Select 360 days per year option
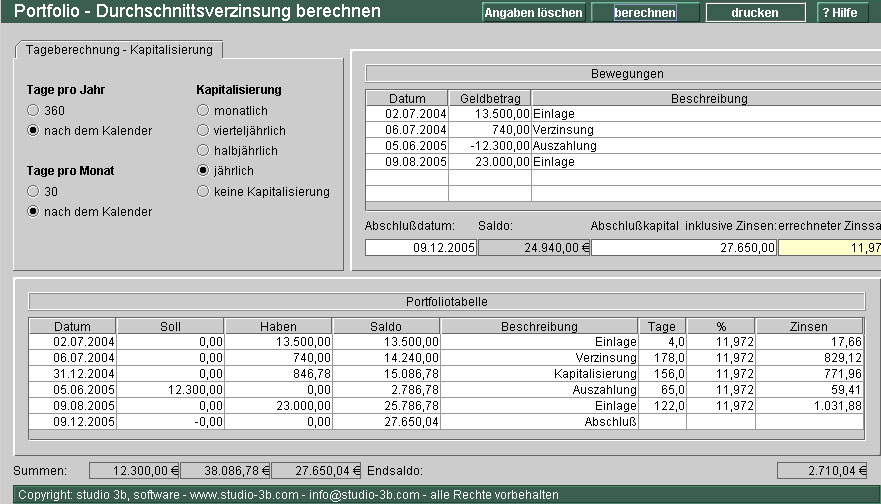This screenshot has height=504, width=881. (x=34, y=111)
